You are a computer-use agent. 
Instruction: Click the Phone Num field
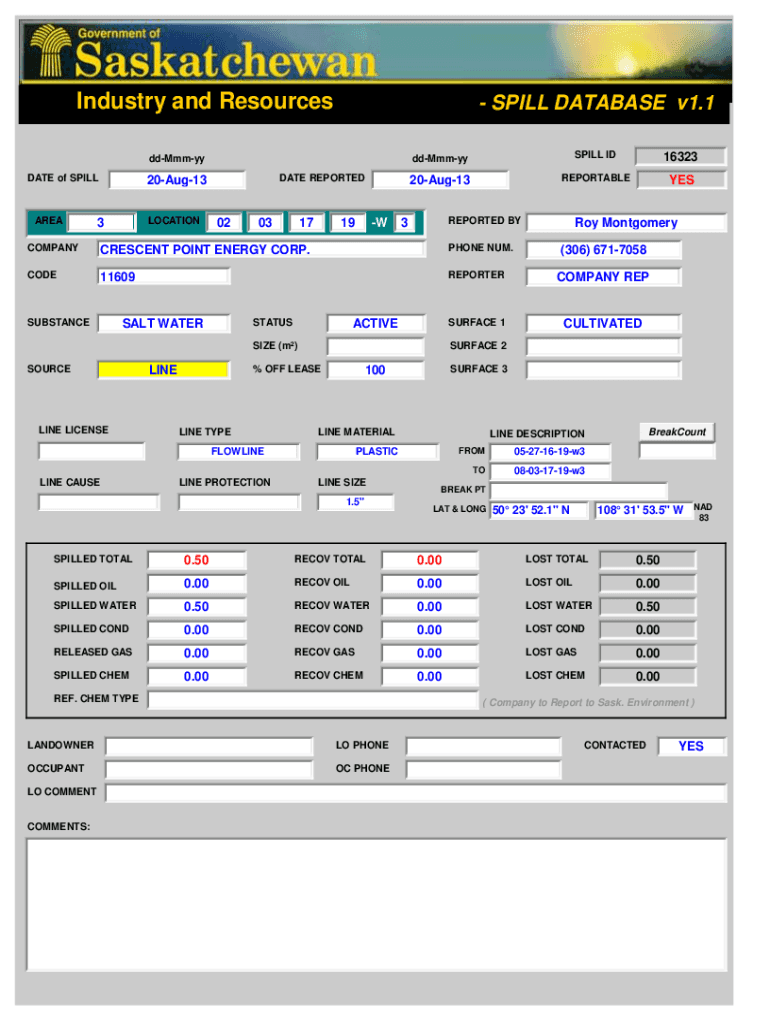tap(603, 250)
